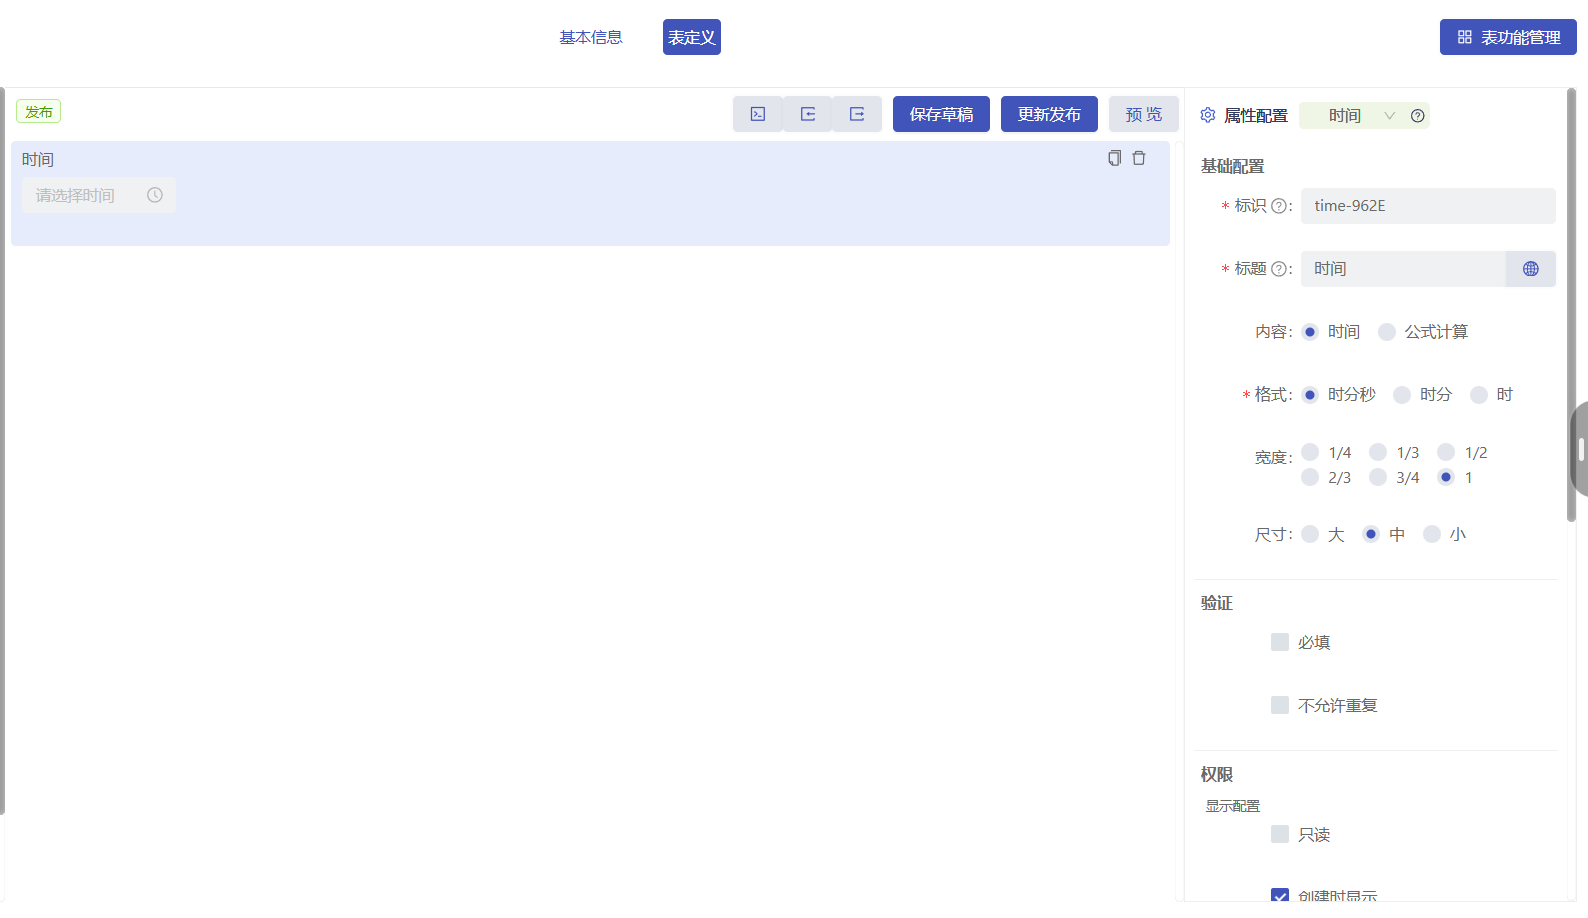Enable the 必填 checkbox
This screenshot has width=1588, height=918.
click(x=1280, y=642)
